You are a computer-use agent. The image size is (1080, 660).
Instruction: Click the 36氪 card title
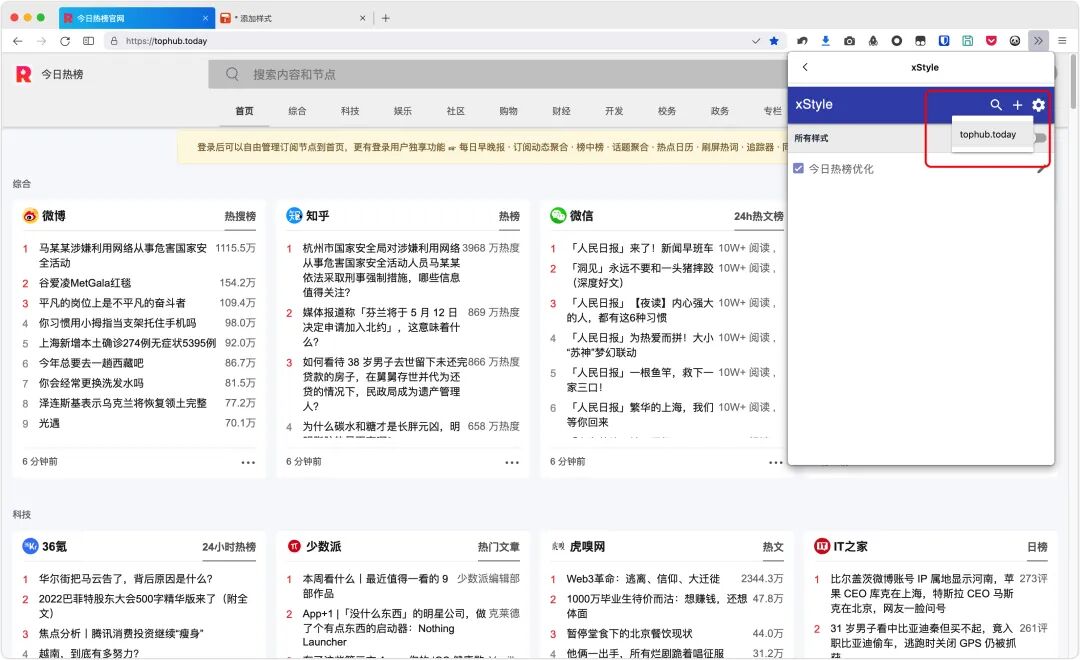pos(54,546)
